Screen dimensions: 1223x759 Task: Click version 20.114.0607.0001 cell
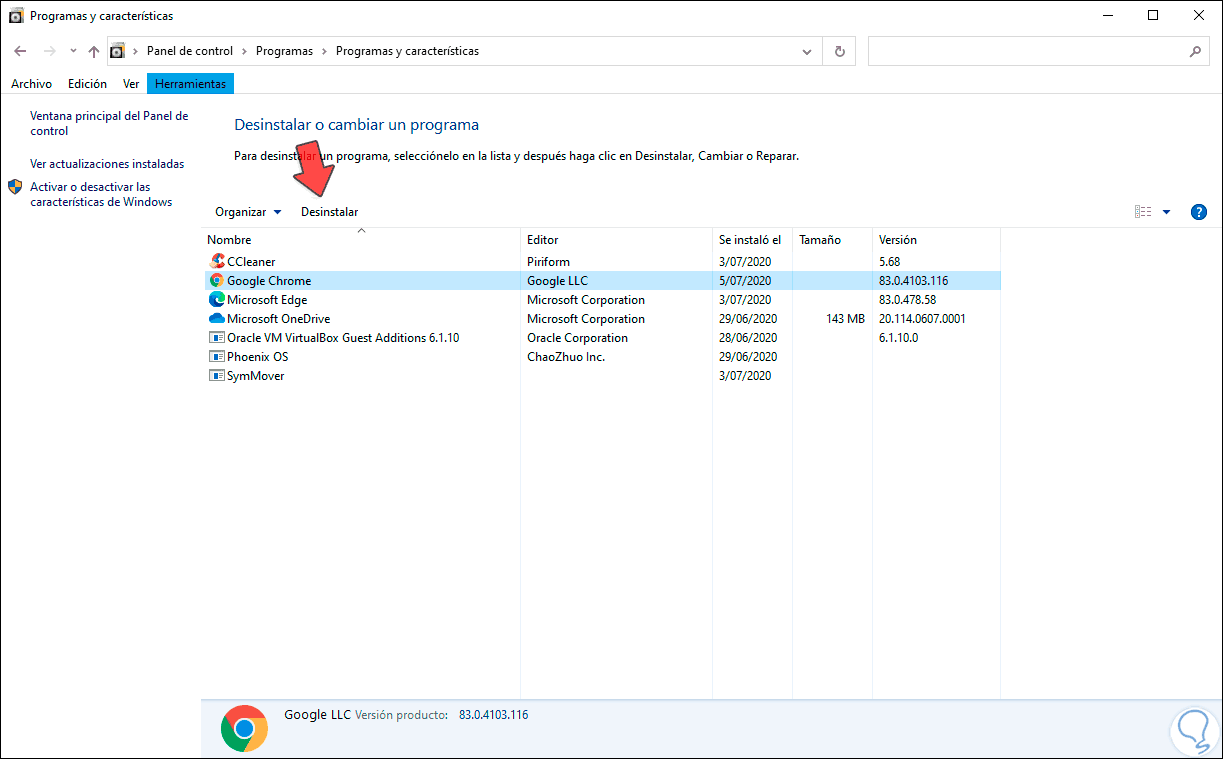(x=922, y=319)
